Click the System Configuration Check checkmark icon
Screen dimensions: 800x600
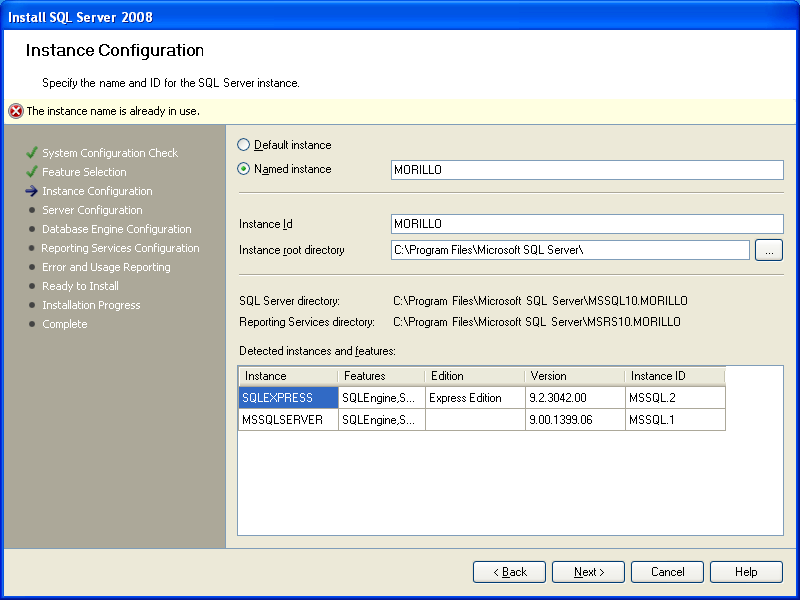pyautogui.click(x=32, y=153)
